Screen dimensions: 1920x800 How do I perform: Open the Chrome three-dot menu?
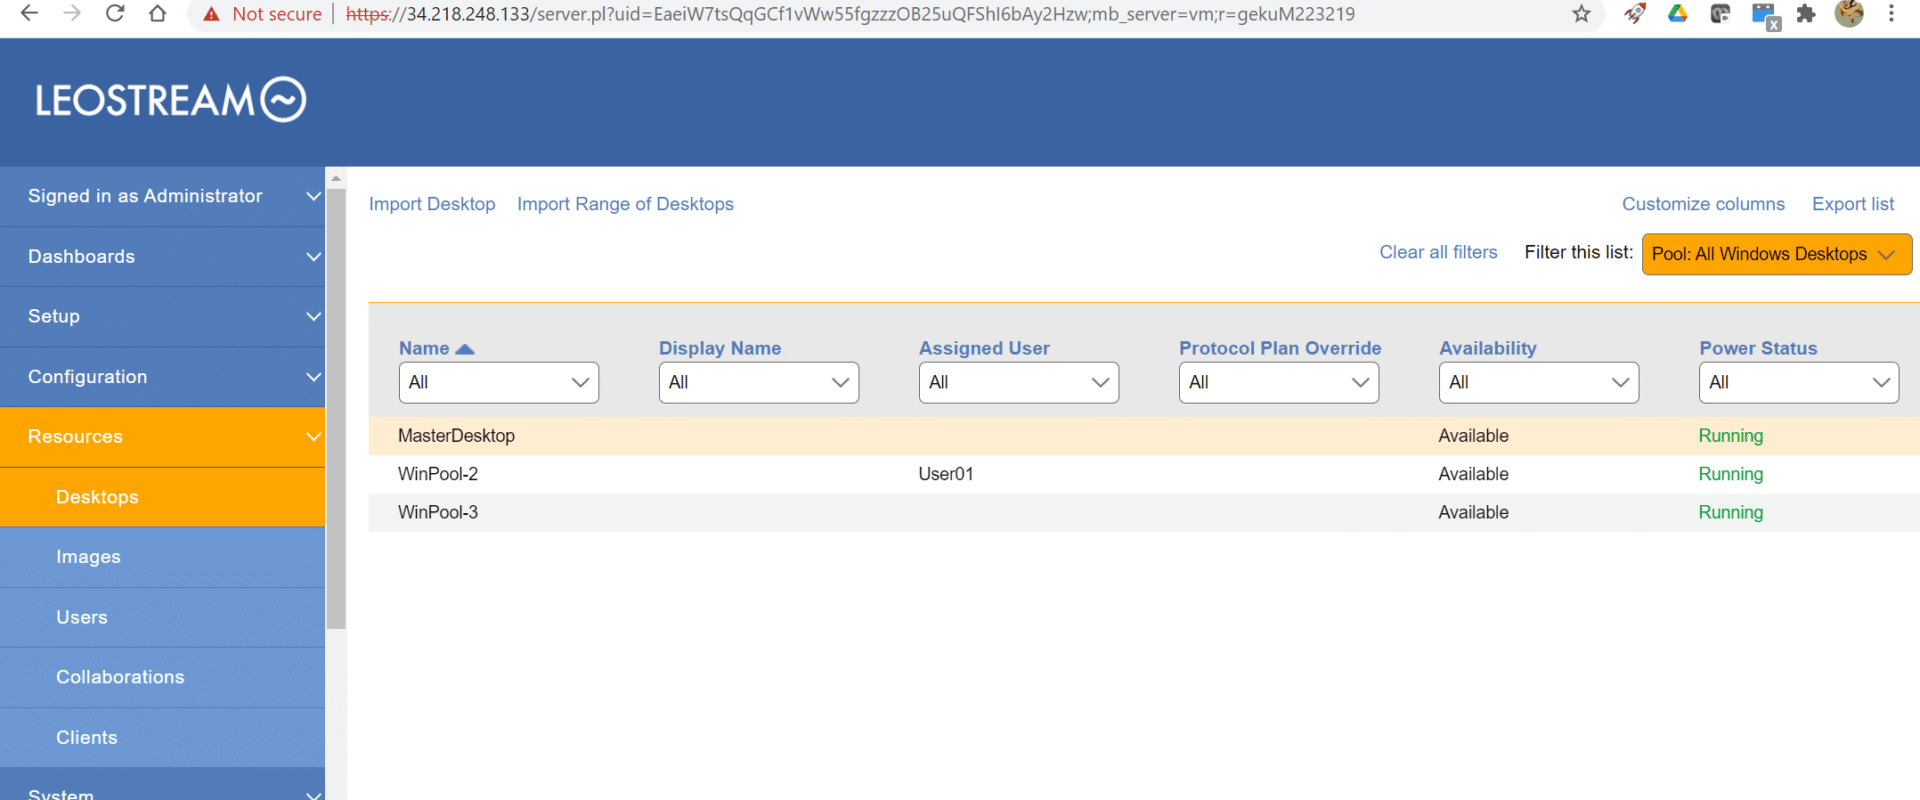tap(1891, 13)
